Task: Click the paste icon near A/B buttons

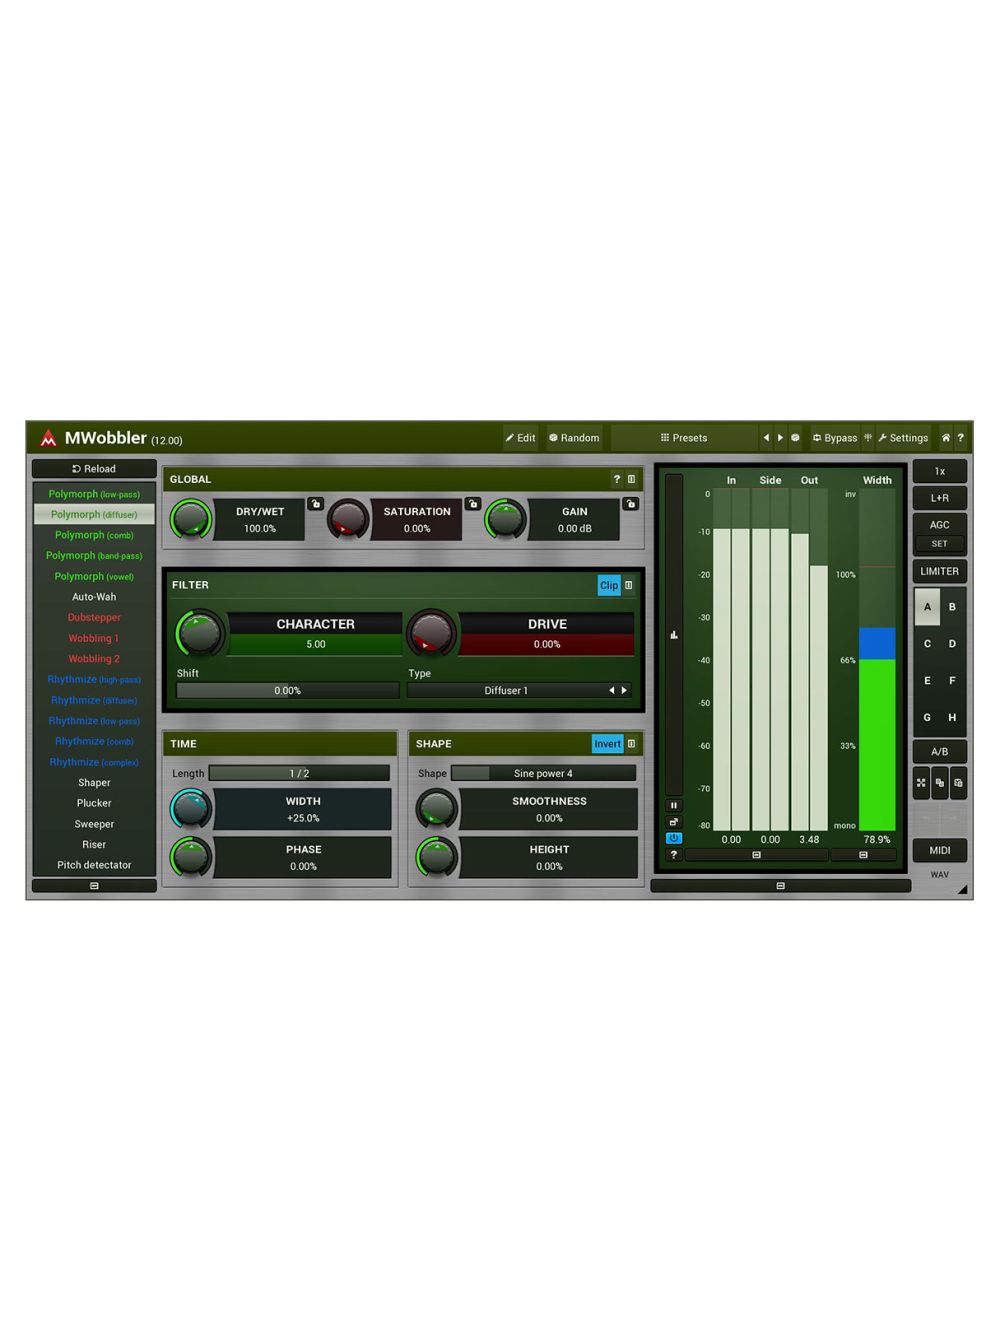Action: tap(960, 784)
